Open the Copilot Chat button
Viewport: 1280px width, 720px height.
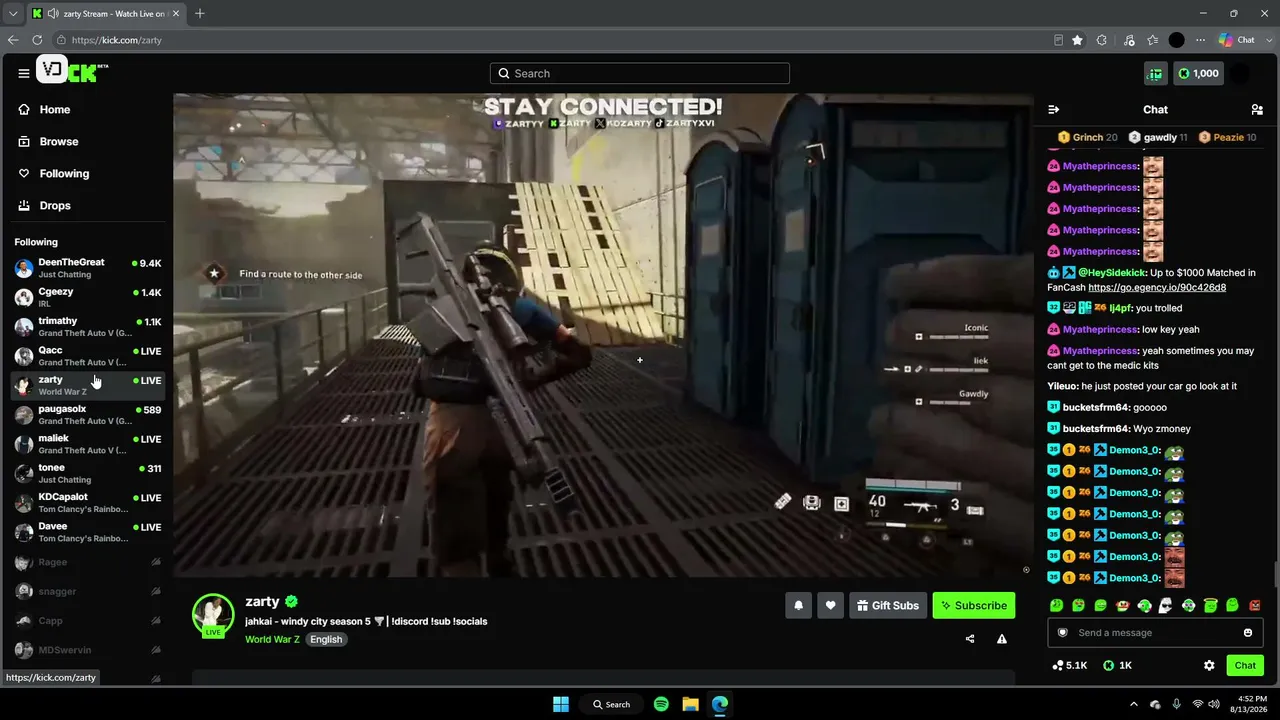pyautogui.click(x=1236, y=40)
